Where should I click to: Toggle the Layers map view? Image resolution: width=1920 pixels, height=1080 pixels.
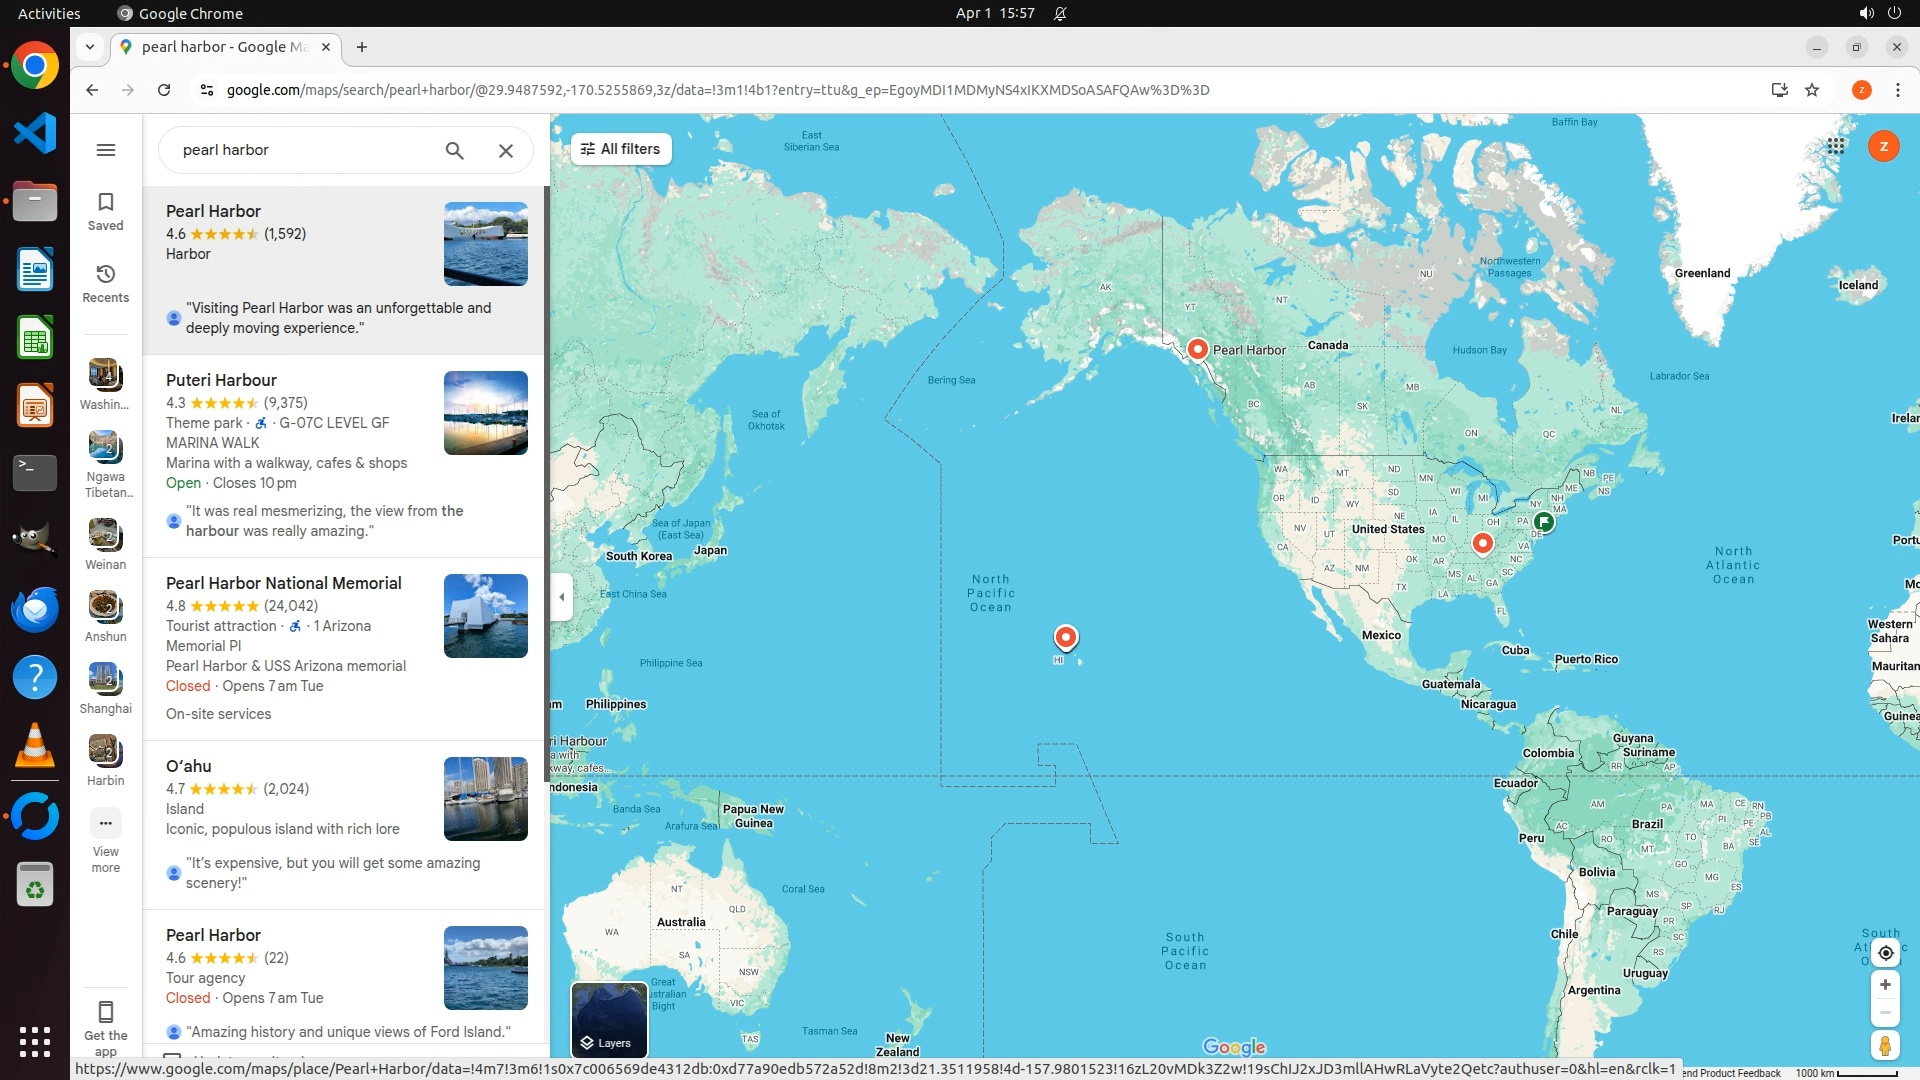609,1019
